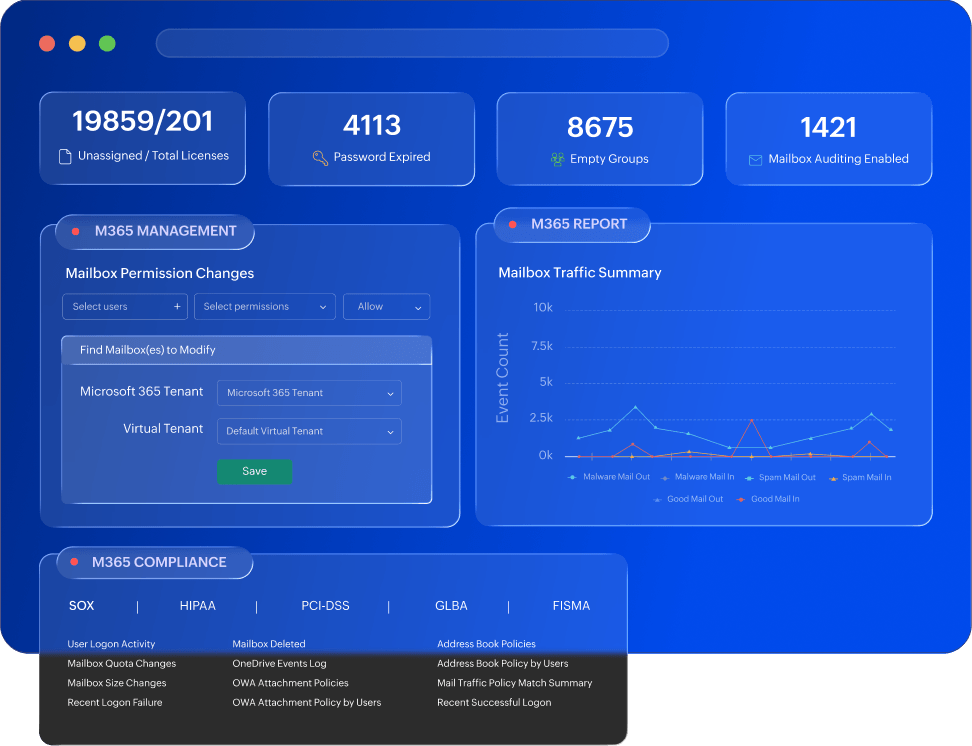Open Recent Logon Failure report
This screenshot has height=746, width=972.
coord(115,703)
